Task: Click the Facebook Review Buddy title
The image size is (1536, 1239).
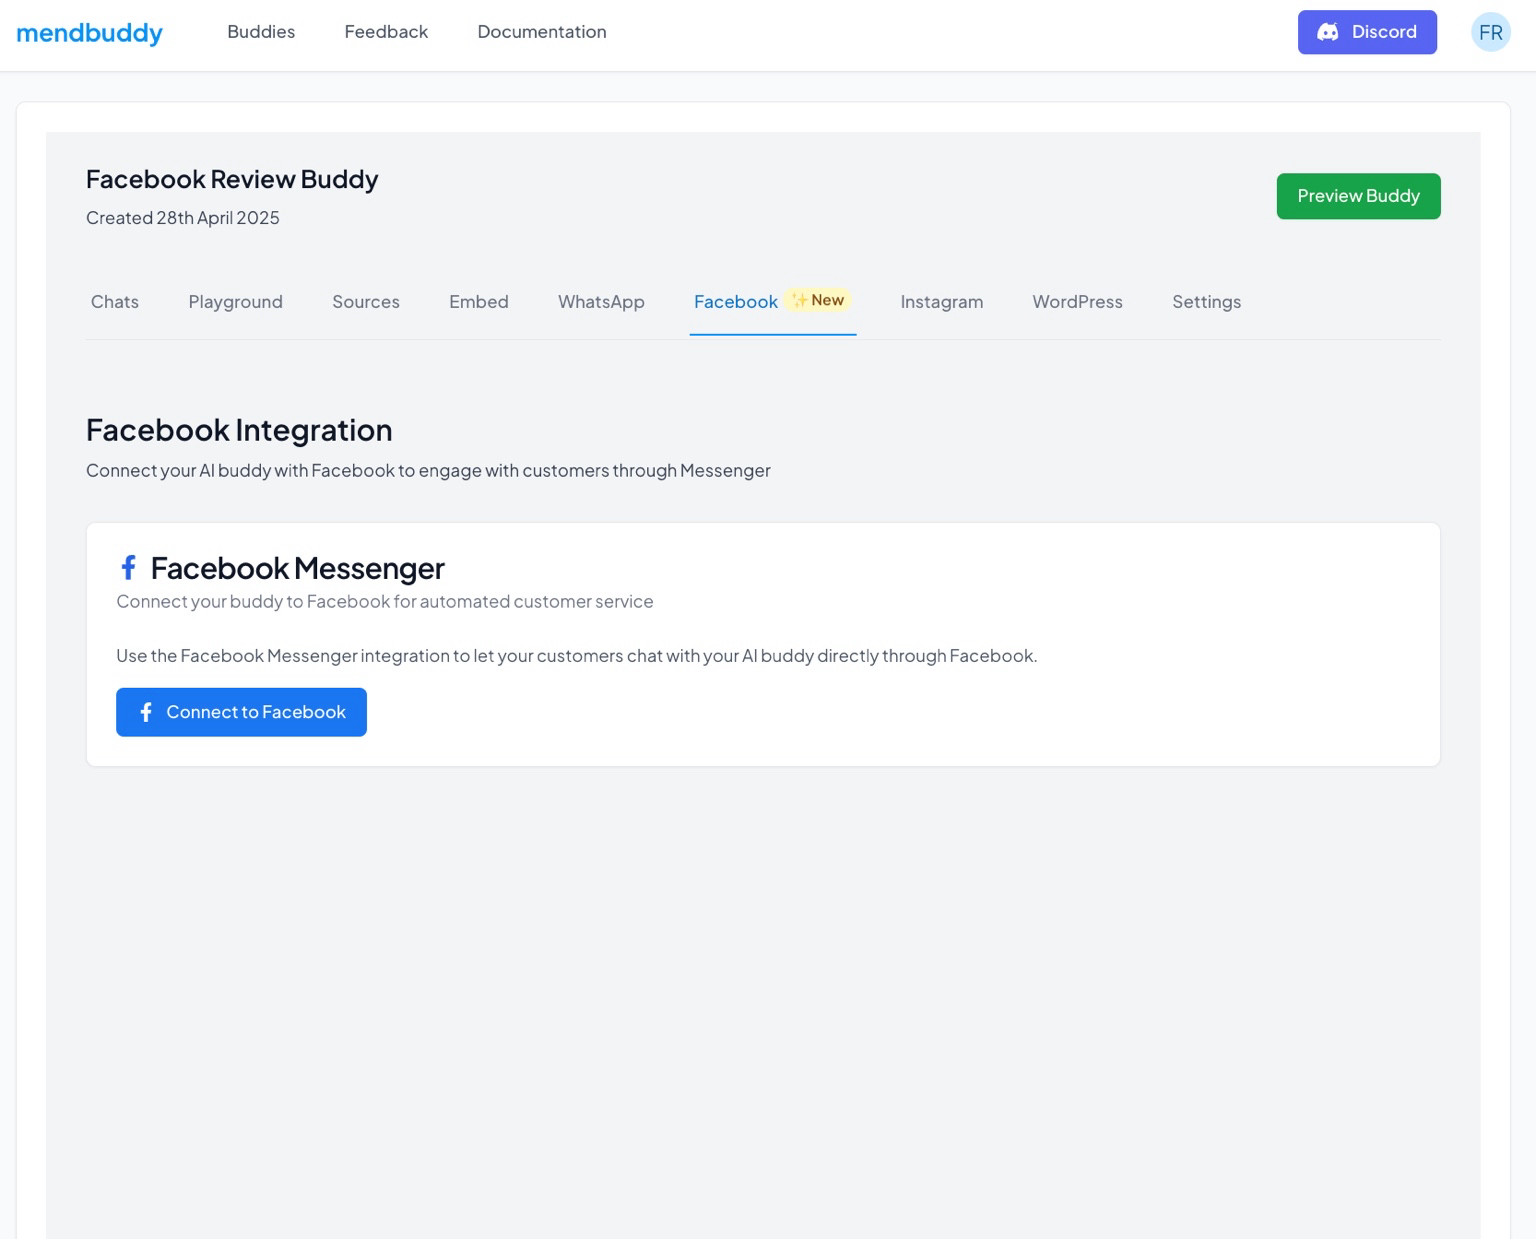Action: [x=232, y=179]
